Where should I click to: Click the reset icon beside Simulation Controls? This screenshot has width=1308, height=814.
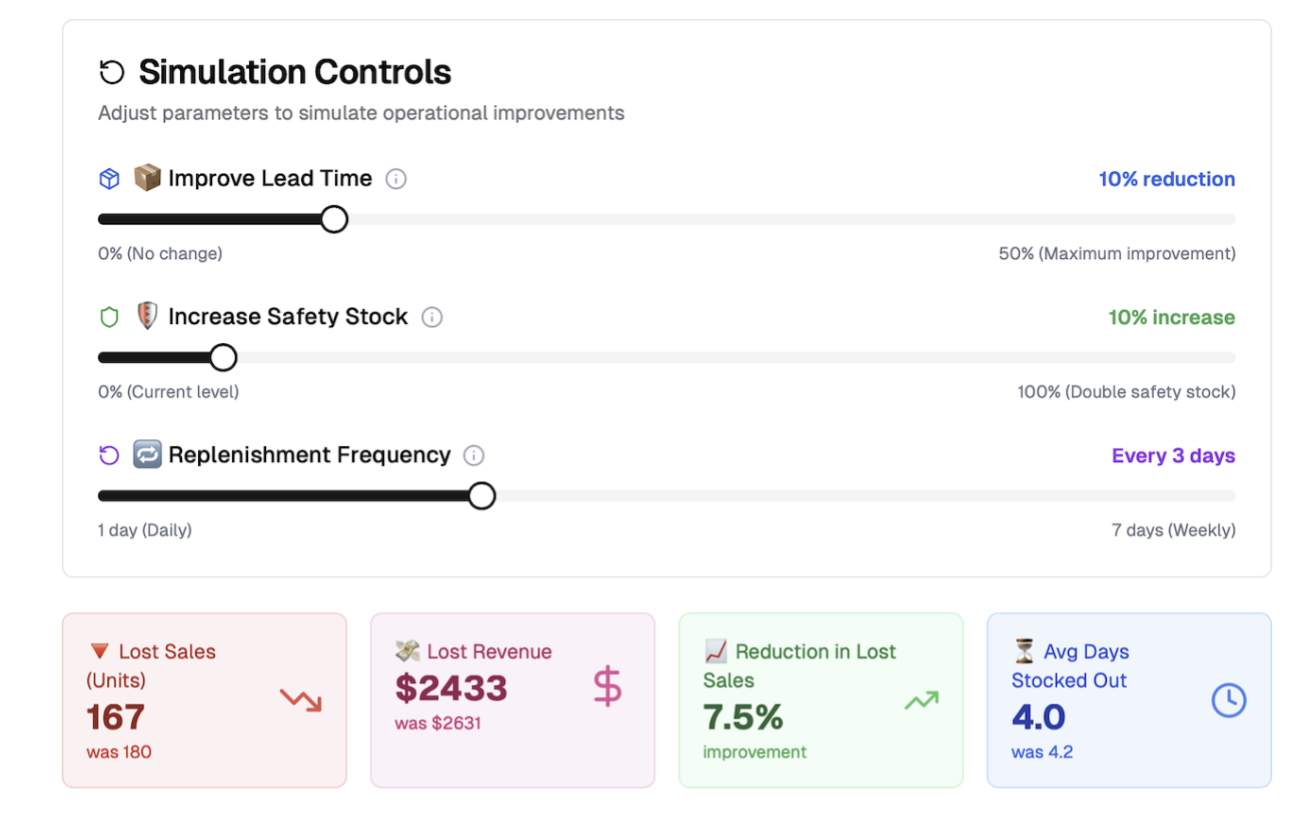[x=111, y=72]
